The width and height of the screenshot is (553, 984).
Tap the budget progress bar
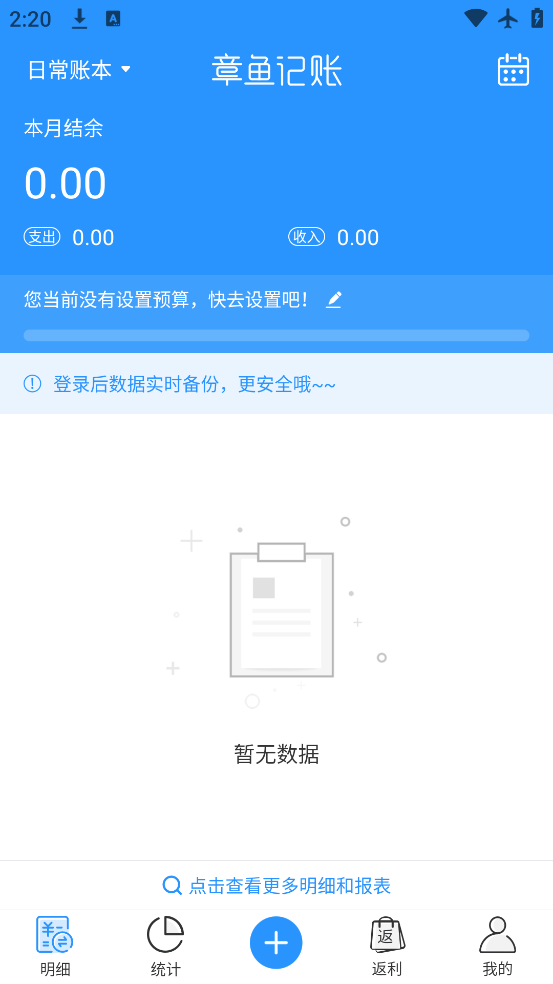click(x=276, y=335)
